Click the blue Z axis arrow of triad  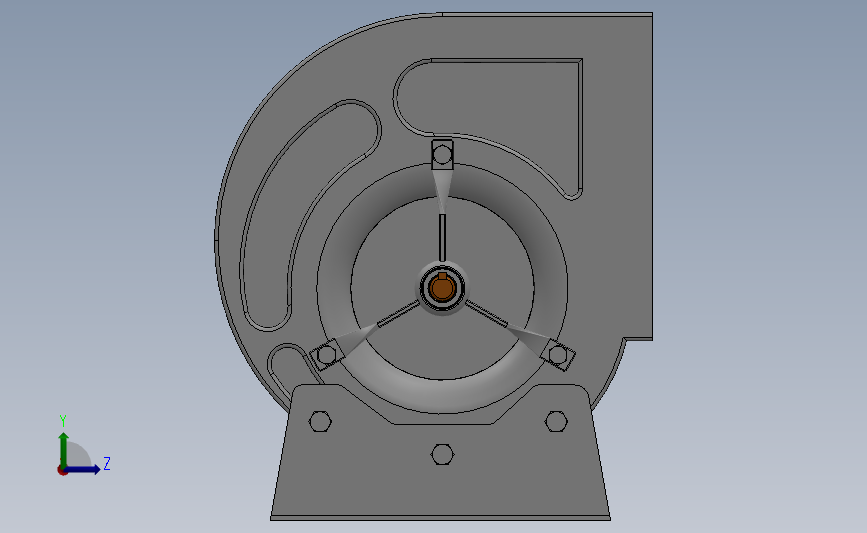point(83,469)
